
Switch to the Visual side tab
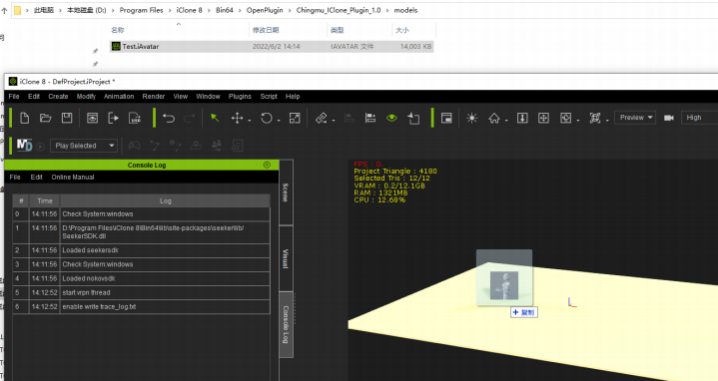point(286,258)
